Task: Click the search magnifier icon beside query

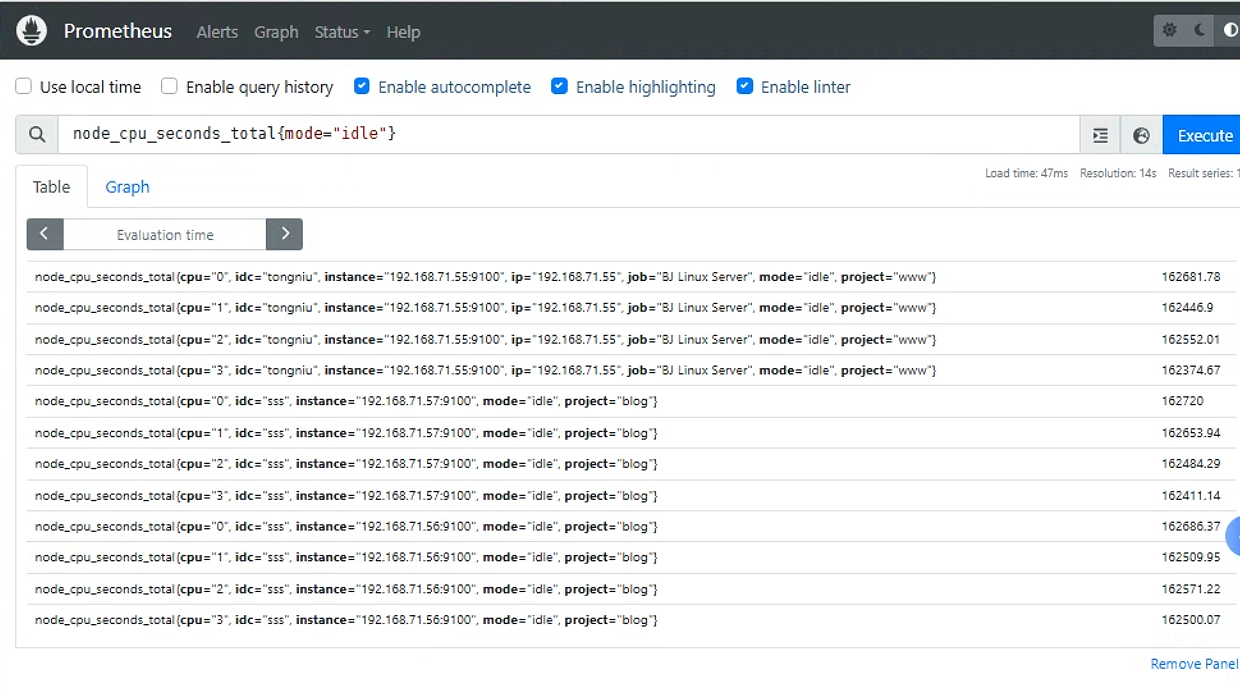Action: pos(37,135)
